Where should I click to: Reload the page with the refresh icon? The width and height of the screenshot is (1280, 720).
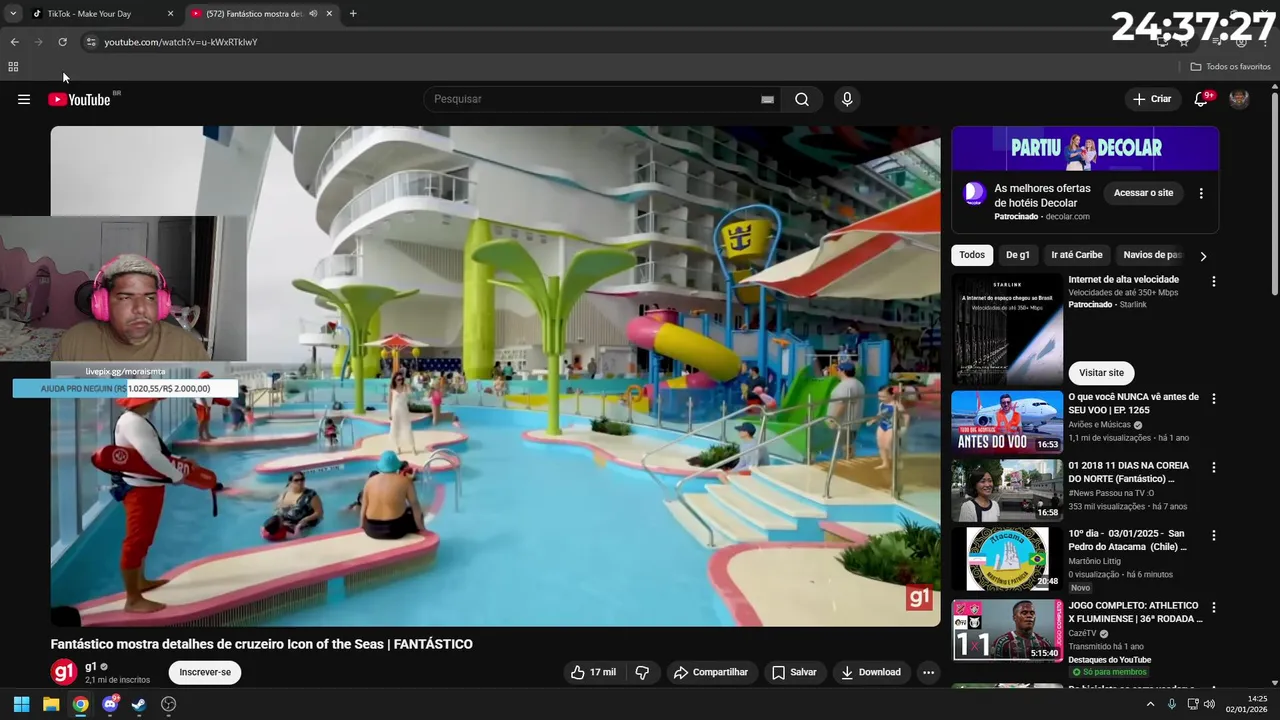(62, 42)
